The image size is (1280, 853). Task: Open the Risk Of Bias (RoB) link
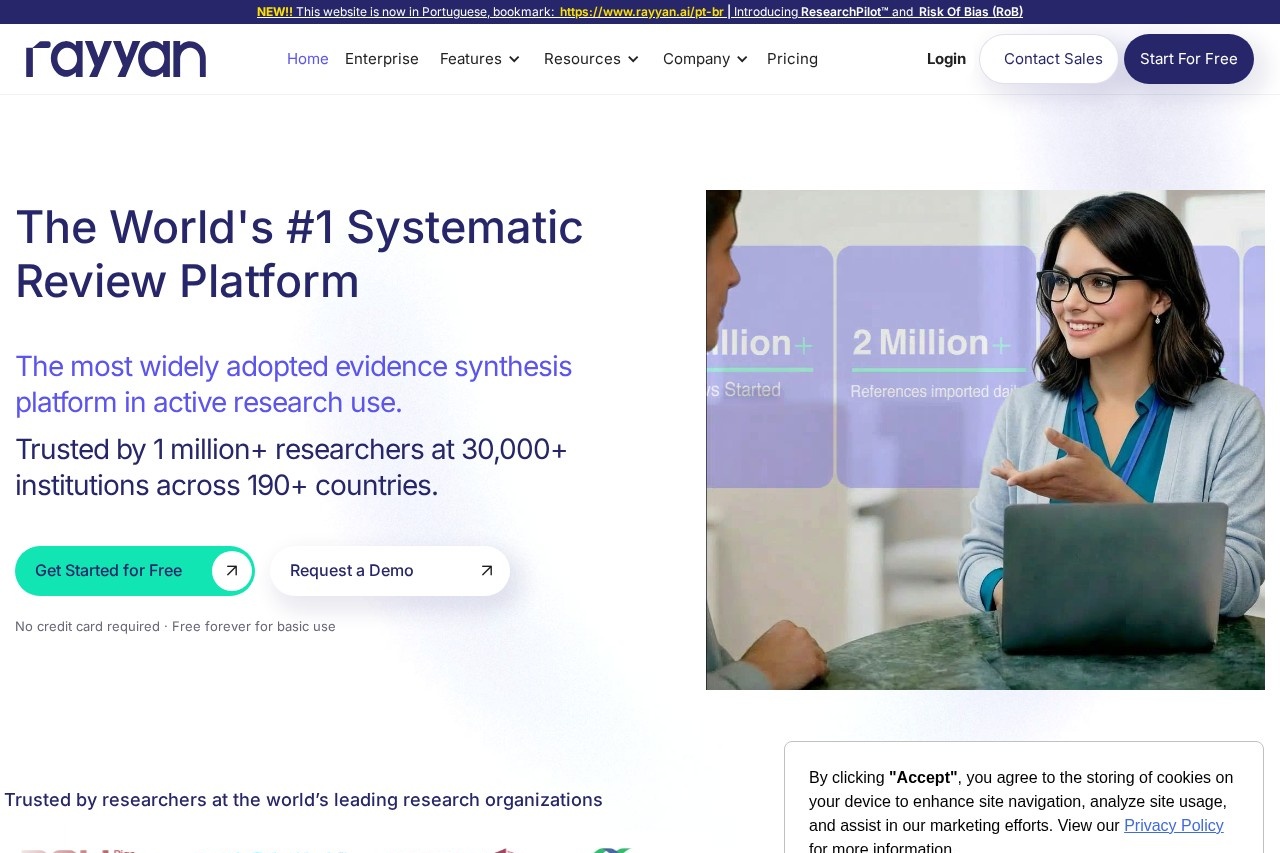coord(971,12)
